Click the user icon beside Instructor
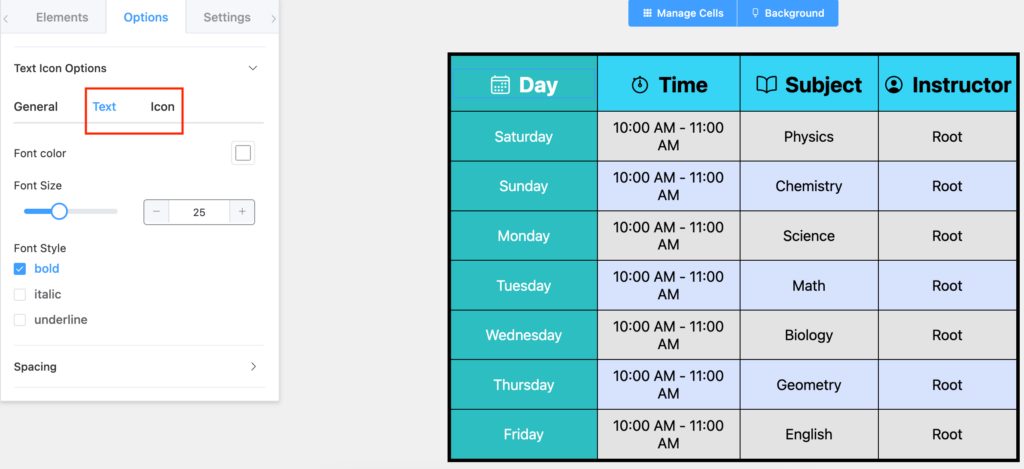Viewport: 1024px width, 469px height. pyautogui.click(x=893, y=85)
